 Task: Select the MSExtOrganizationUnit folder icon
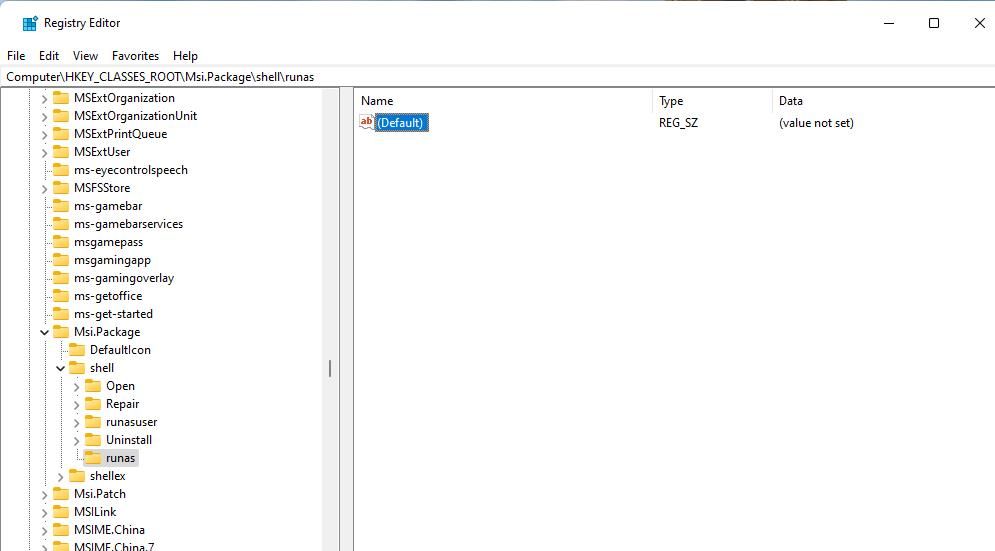tap(61, 116)
